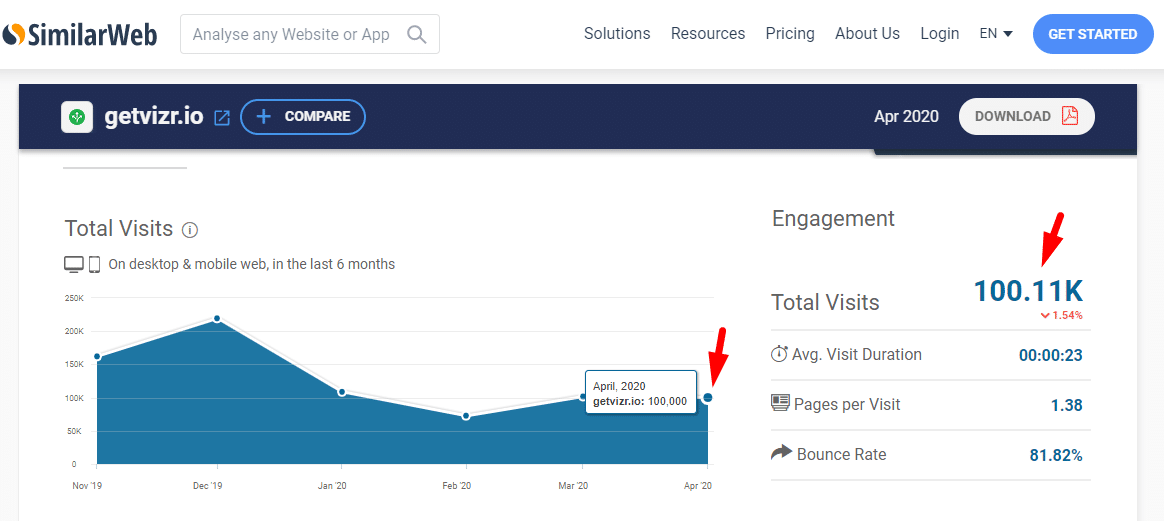Click the 81.82% bounce rate value

1056,455
